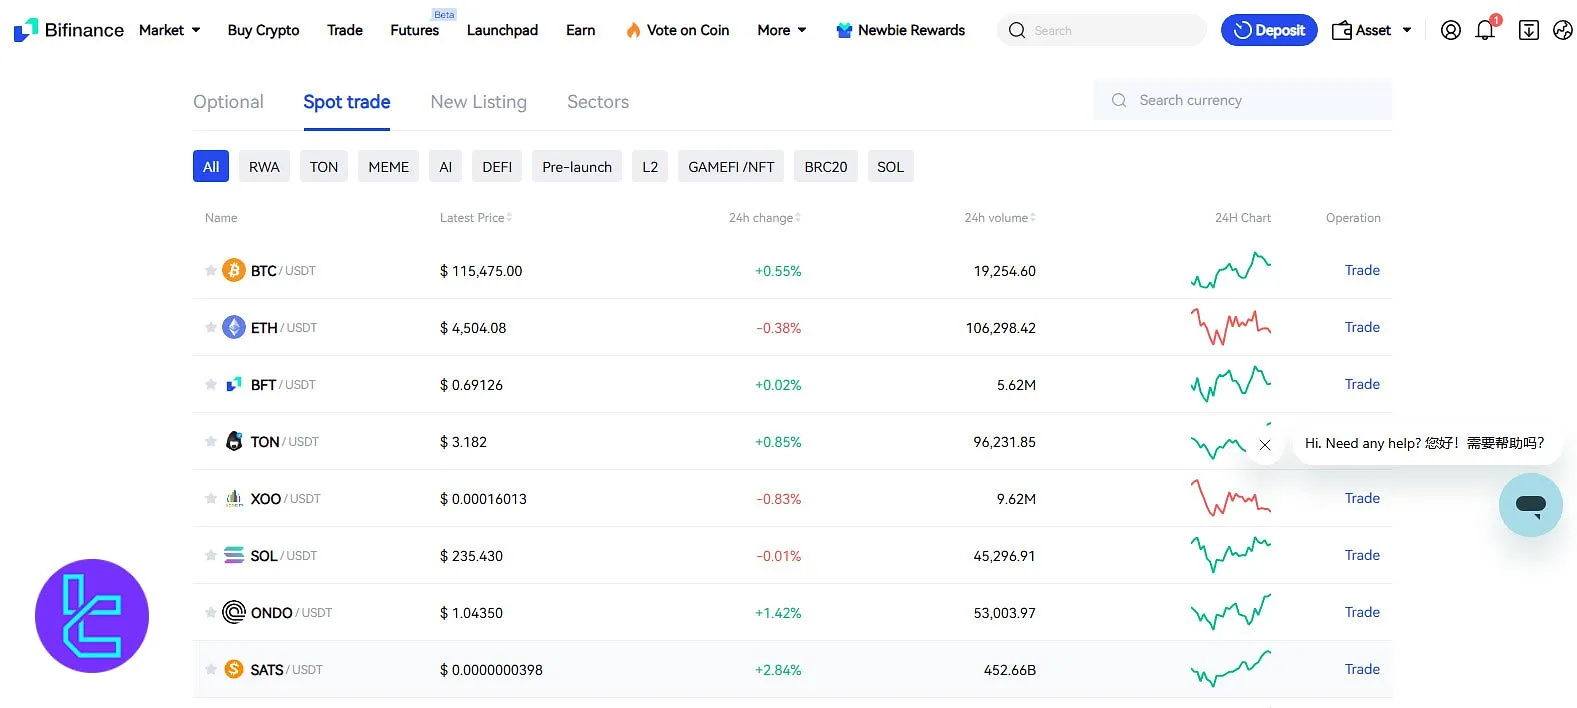This screenshot has width=1577, height=708.
Task: Click the Bitcoin coin icon
Action: click(234, 270)
